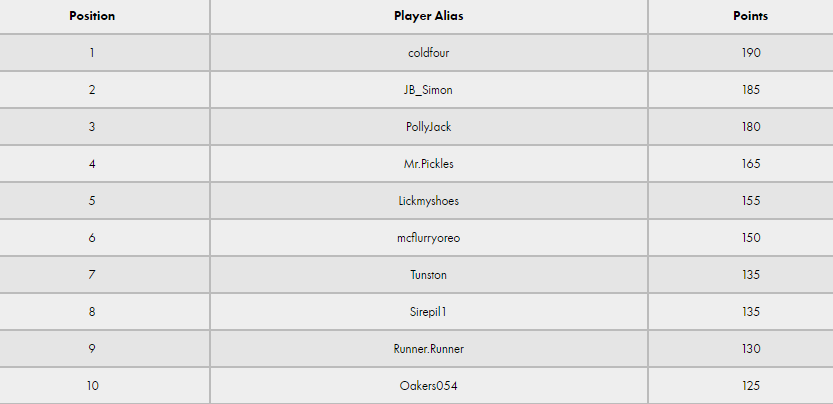Viewport: 833px width, 404px height.
Task: Select player alias coldfour
Action: tap(429, 53)
